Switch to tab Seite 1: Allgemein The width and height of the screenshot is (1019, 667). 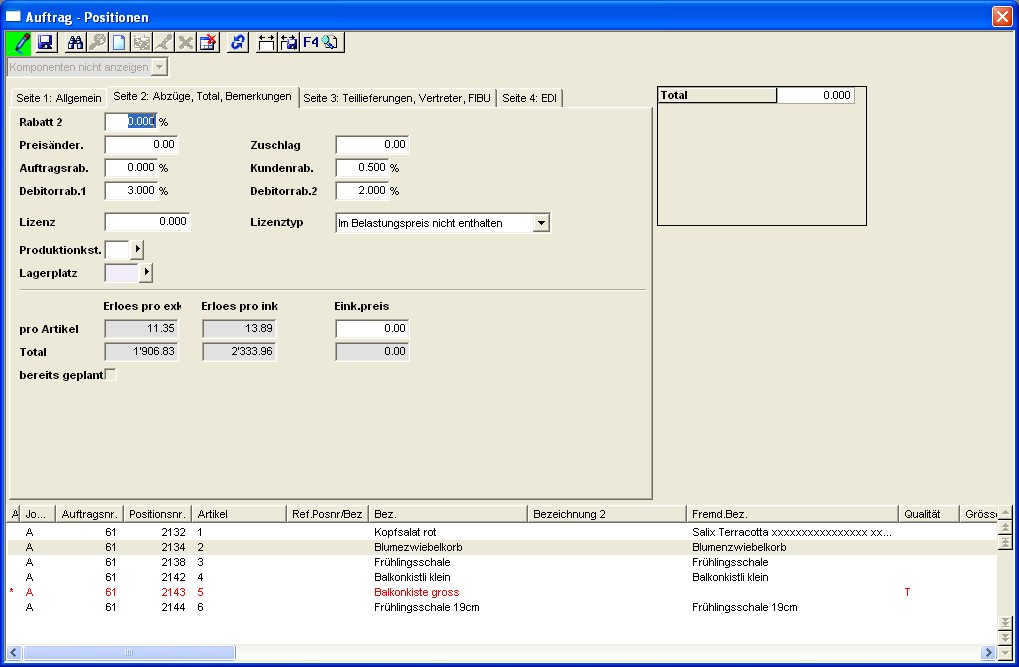pos(58,98)
